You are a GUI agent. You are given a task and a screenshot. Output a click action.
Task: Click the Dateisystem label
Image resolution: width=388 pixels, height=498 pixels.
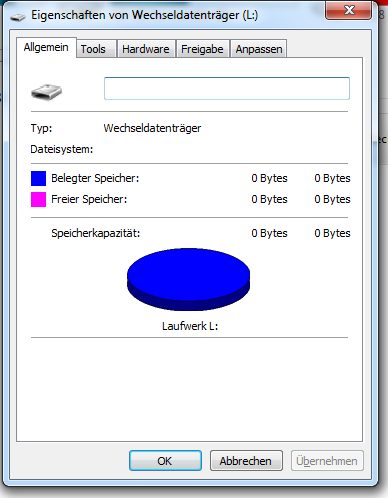pos(62,149)
